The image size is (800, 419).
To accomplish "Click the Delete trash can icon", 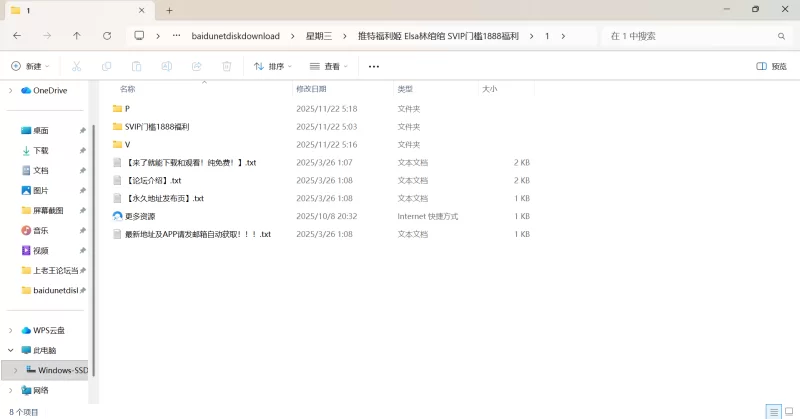I will click(226, 66).
